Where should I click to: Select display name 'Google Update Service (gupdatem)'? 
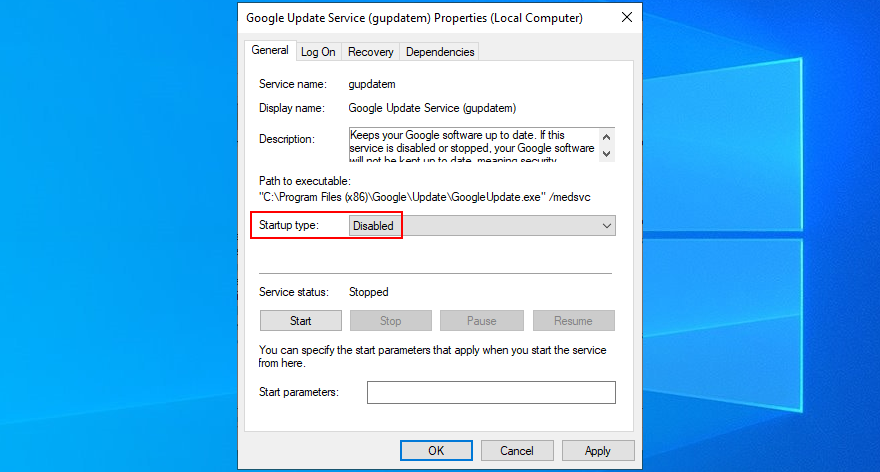click(x=432, y=108)
